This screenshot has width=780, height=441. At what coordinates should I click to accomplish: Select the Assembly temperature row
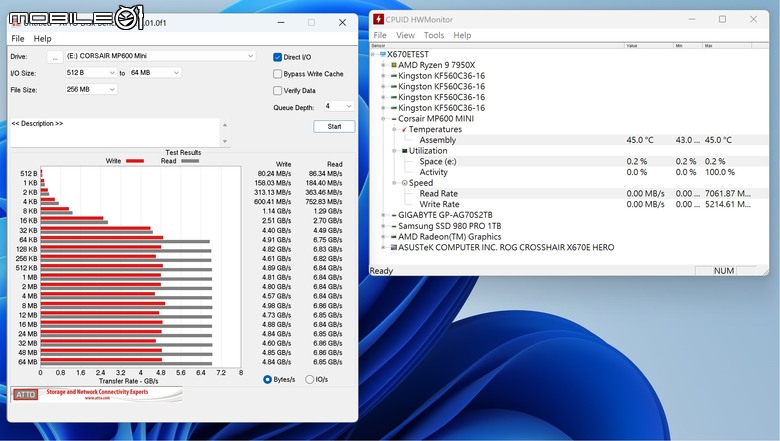tap(569, 140)
